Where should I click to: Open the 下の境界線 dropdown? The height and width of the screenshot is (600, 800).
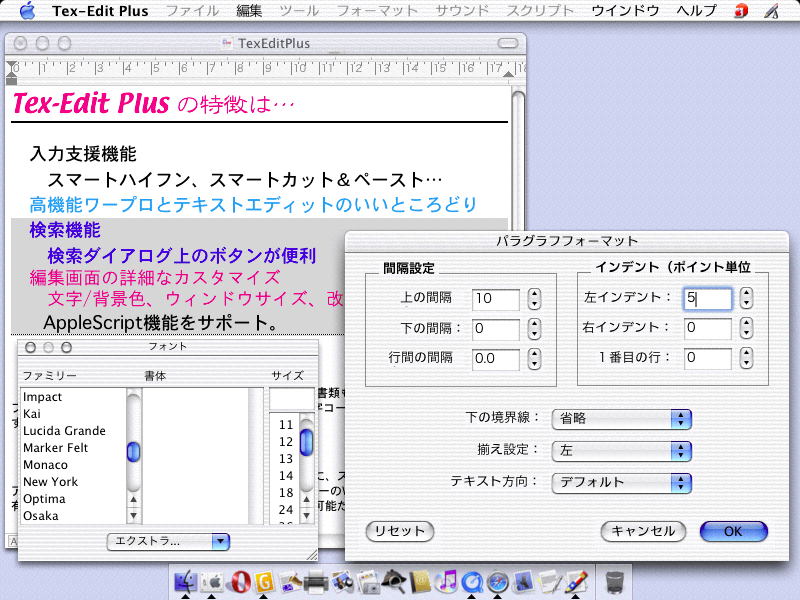pyautogui.click(x=621, y=419)
